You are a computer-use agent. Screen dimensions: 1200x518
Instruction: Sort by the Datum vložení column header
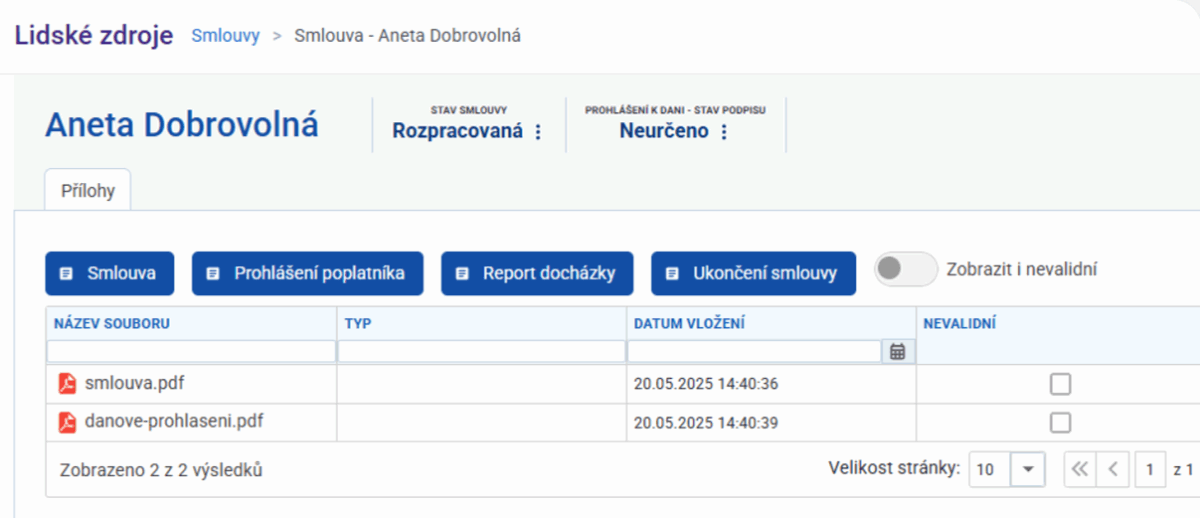[690, 323]
